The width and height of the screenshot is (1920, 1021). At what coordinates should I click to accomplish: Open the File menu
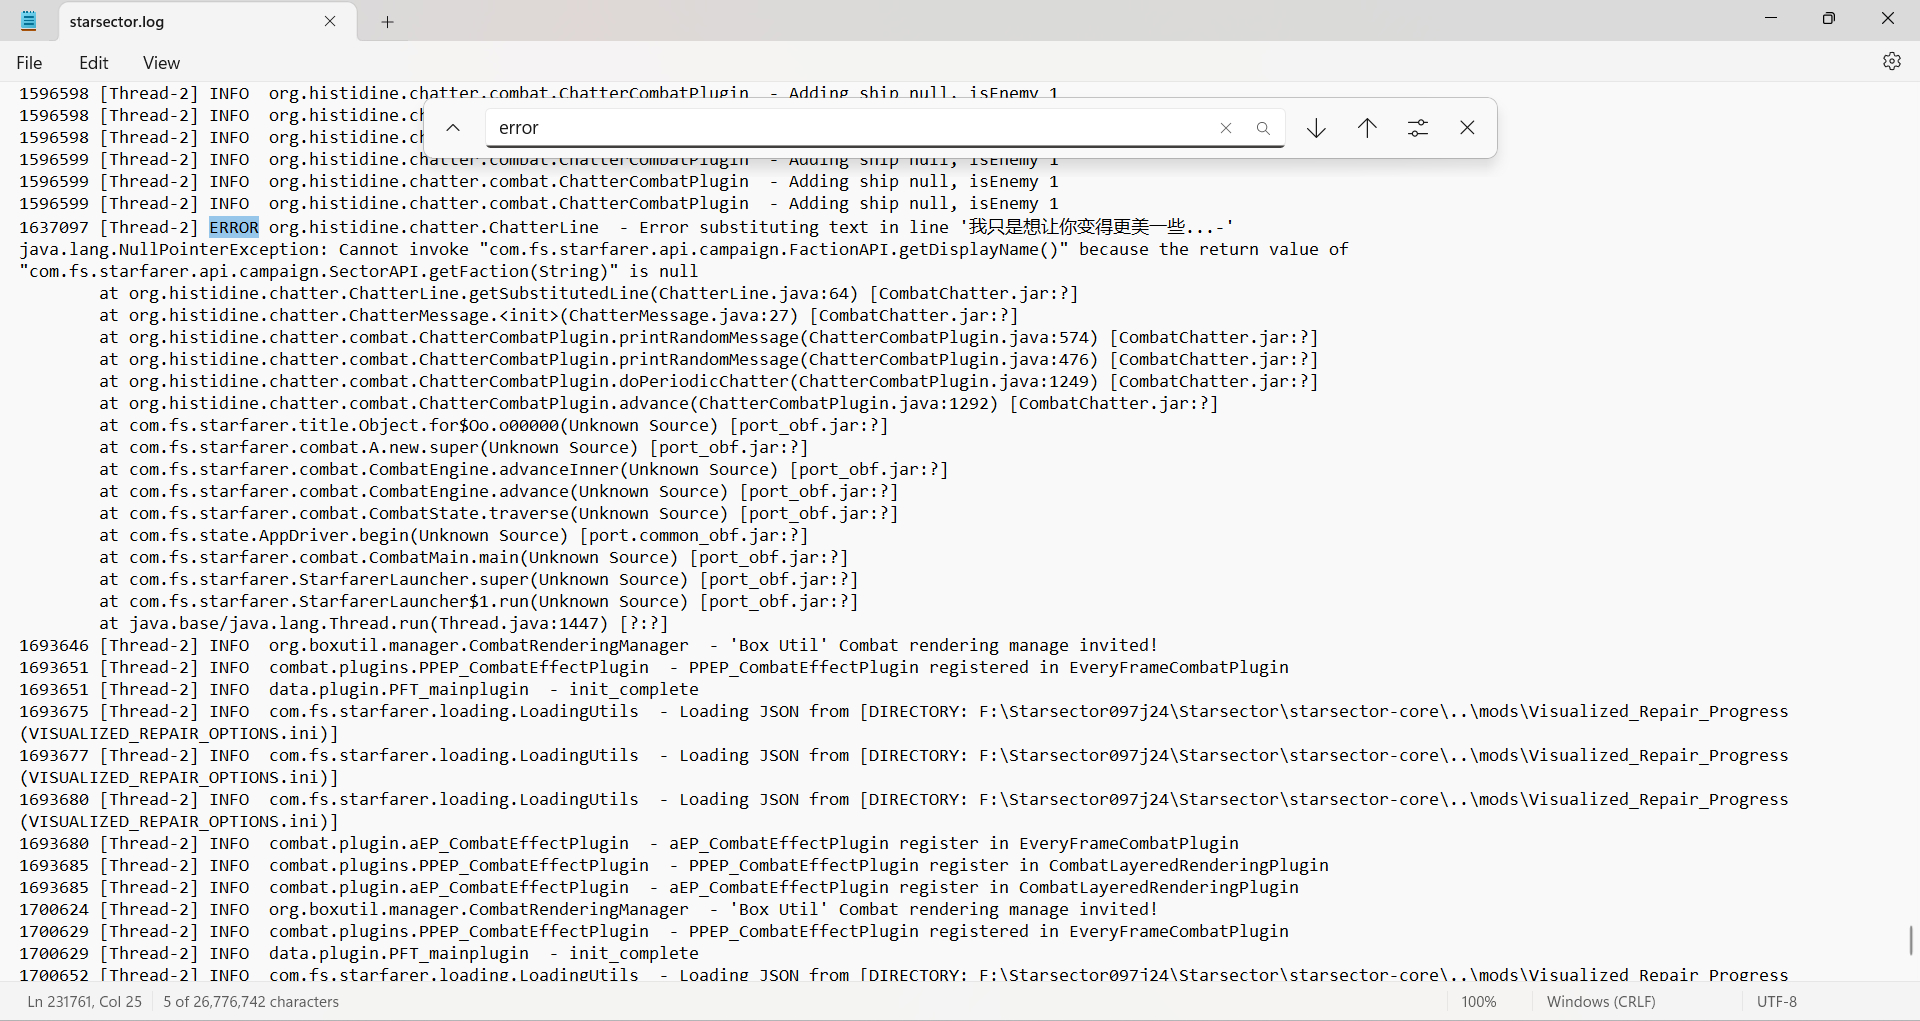coord(29,63)
